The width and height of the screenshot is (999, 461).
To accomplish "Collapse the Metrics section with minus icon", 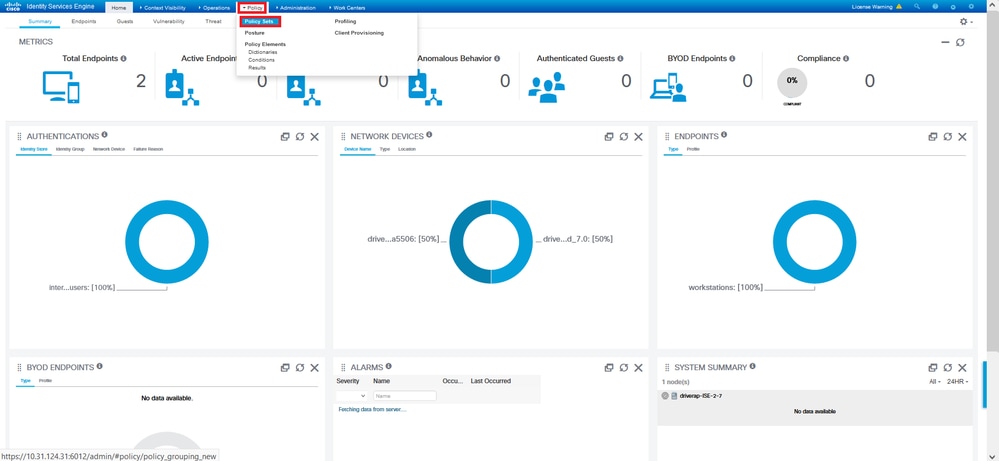I will 945,42.
